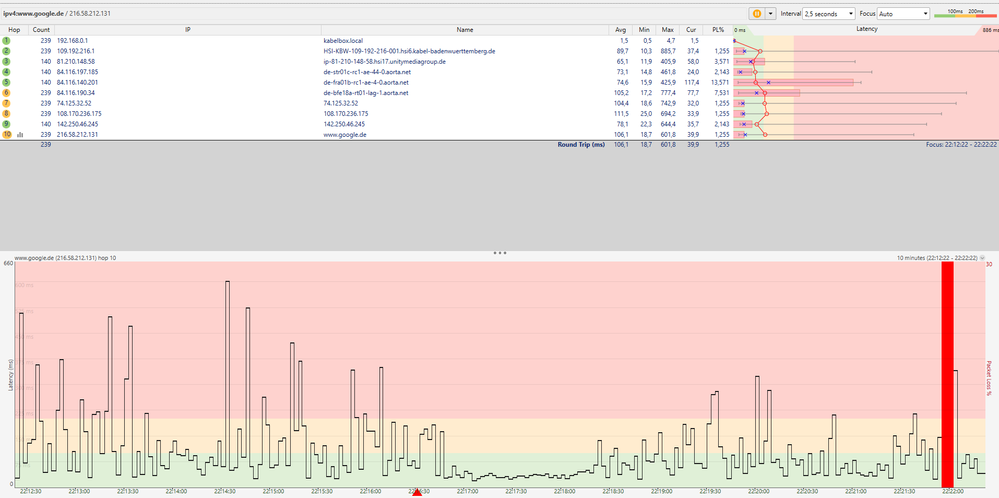Select the hop 1 green circle icon
This screenshot has width=999, height=498.
(x=6, y=40)
